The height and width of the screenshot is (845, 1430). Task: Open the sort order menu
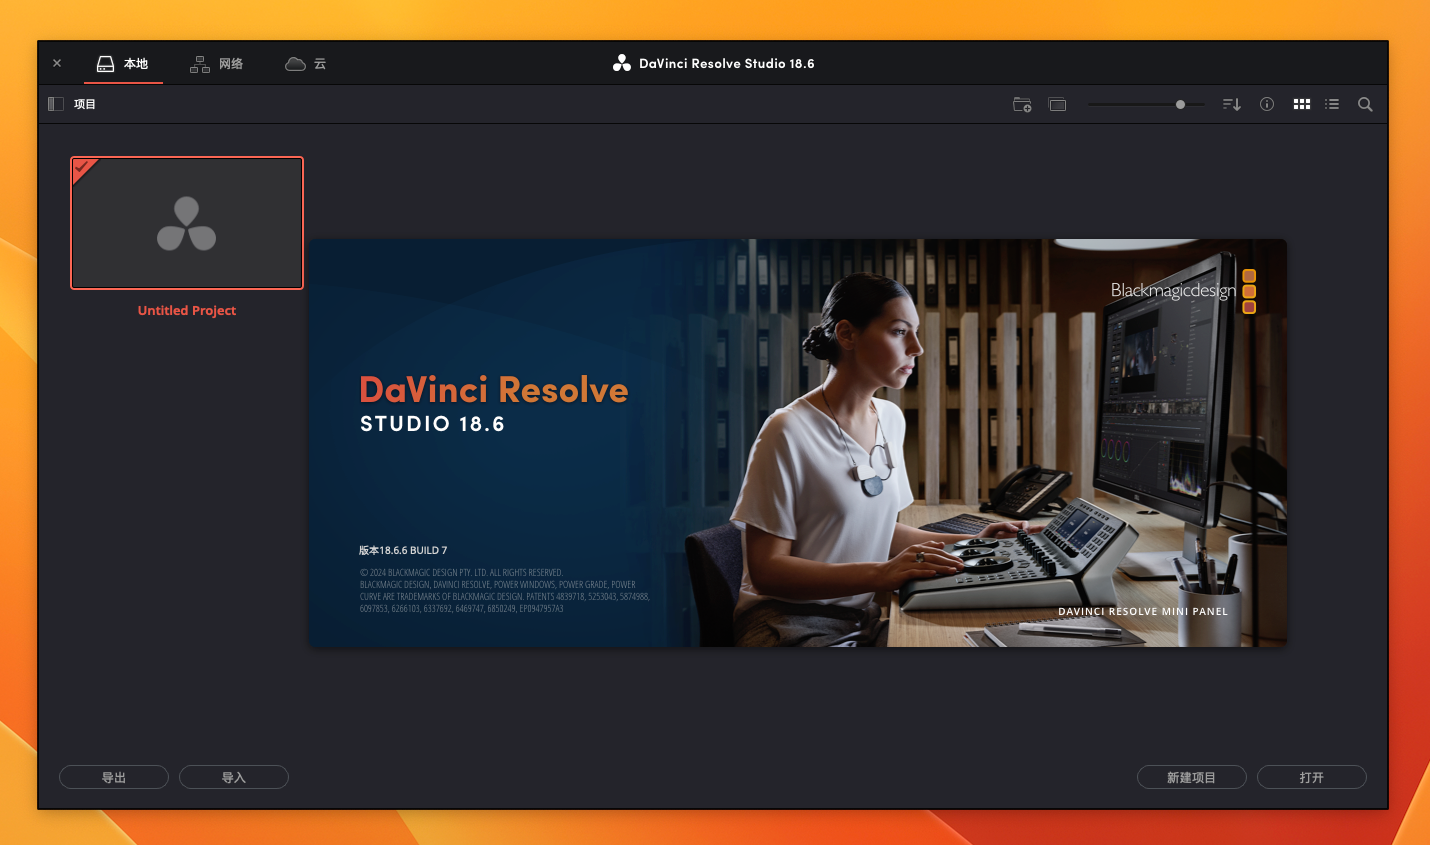[1232, 104]
